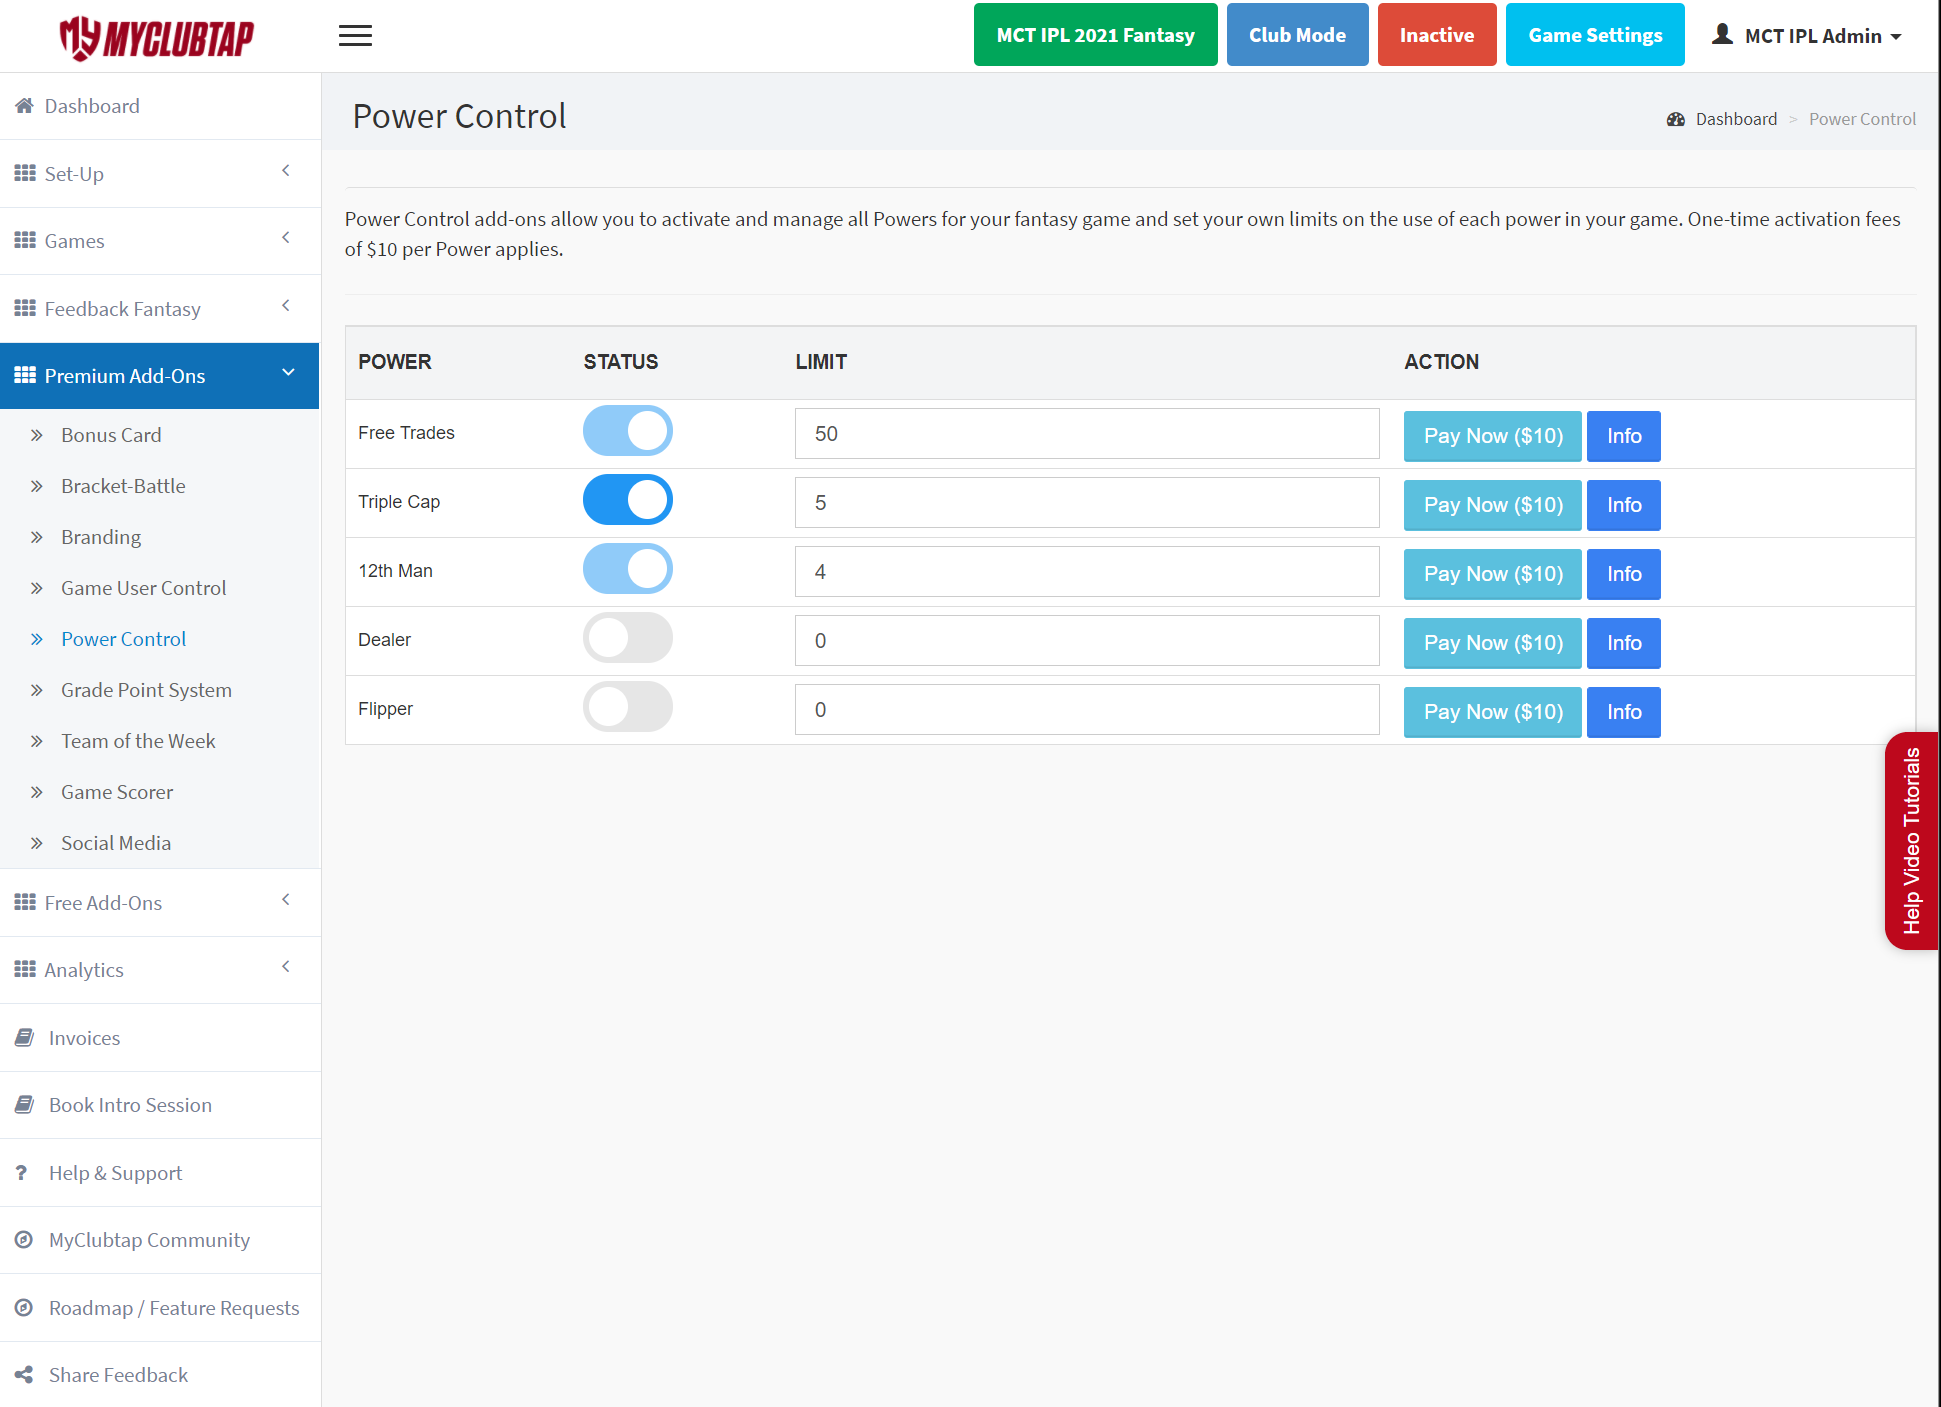Open Grade Point System submenu item
The width and height of the screenshot is (1941, 1407).
(x=146, y=690)
